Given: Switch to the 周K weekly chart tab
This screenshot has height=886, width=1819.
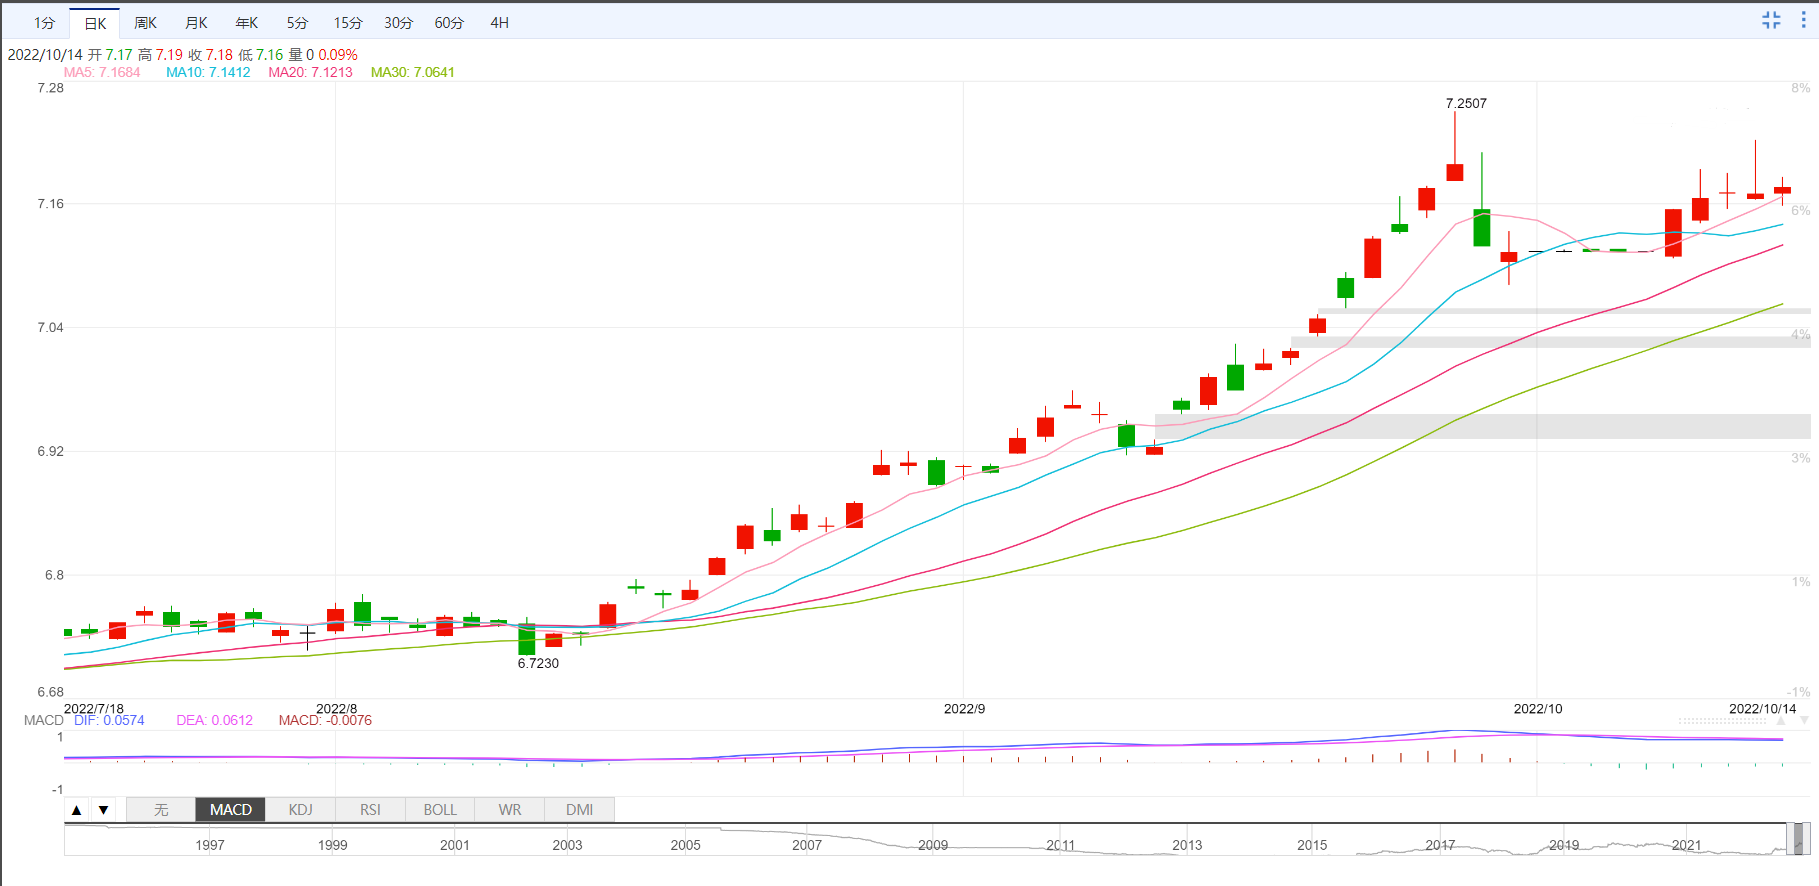Looking at the screenshot, I should 145,23.
